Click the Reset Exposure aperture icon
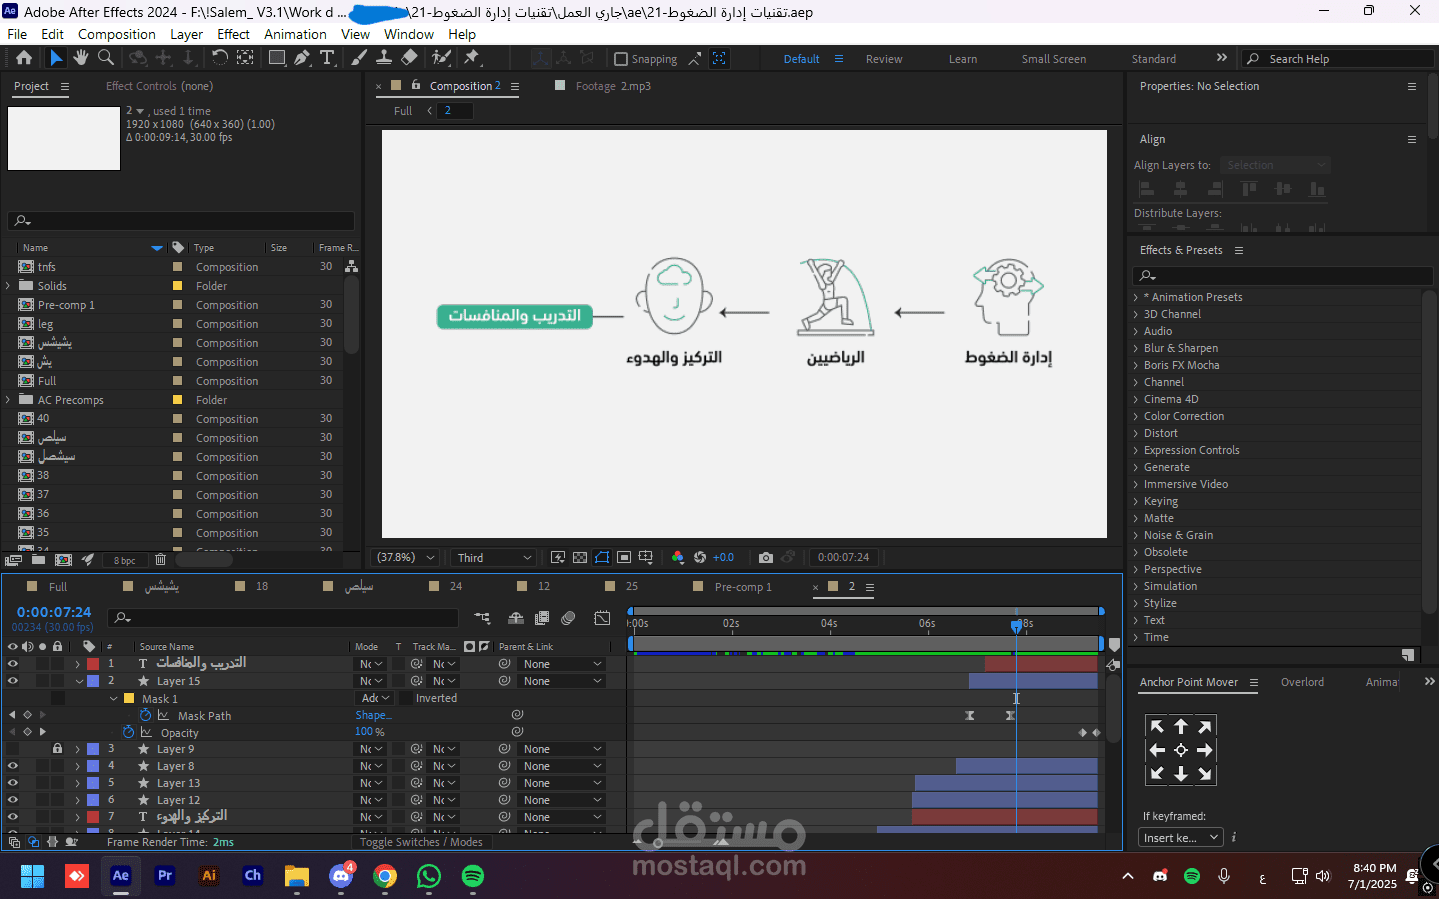Image resolution: width=1439 pixels, height=899 pixels. pos(700,558)
